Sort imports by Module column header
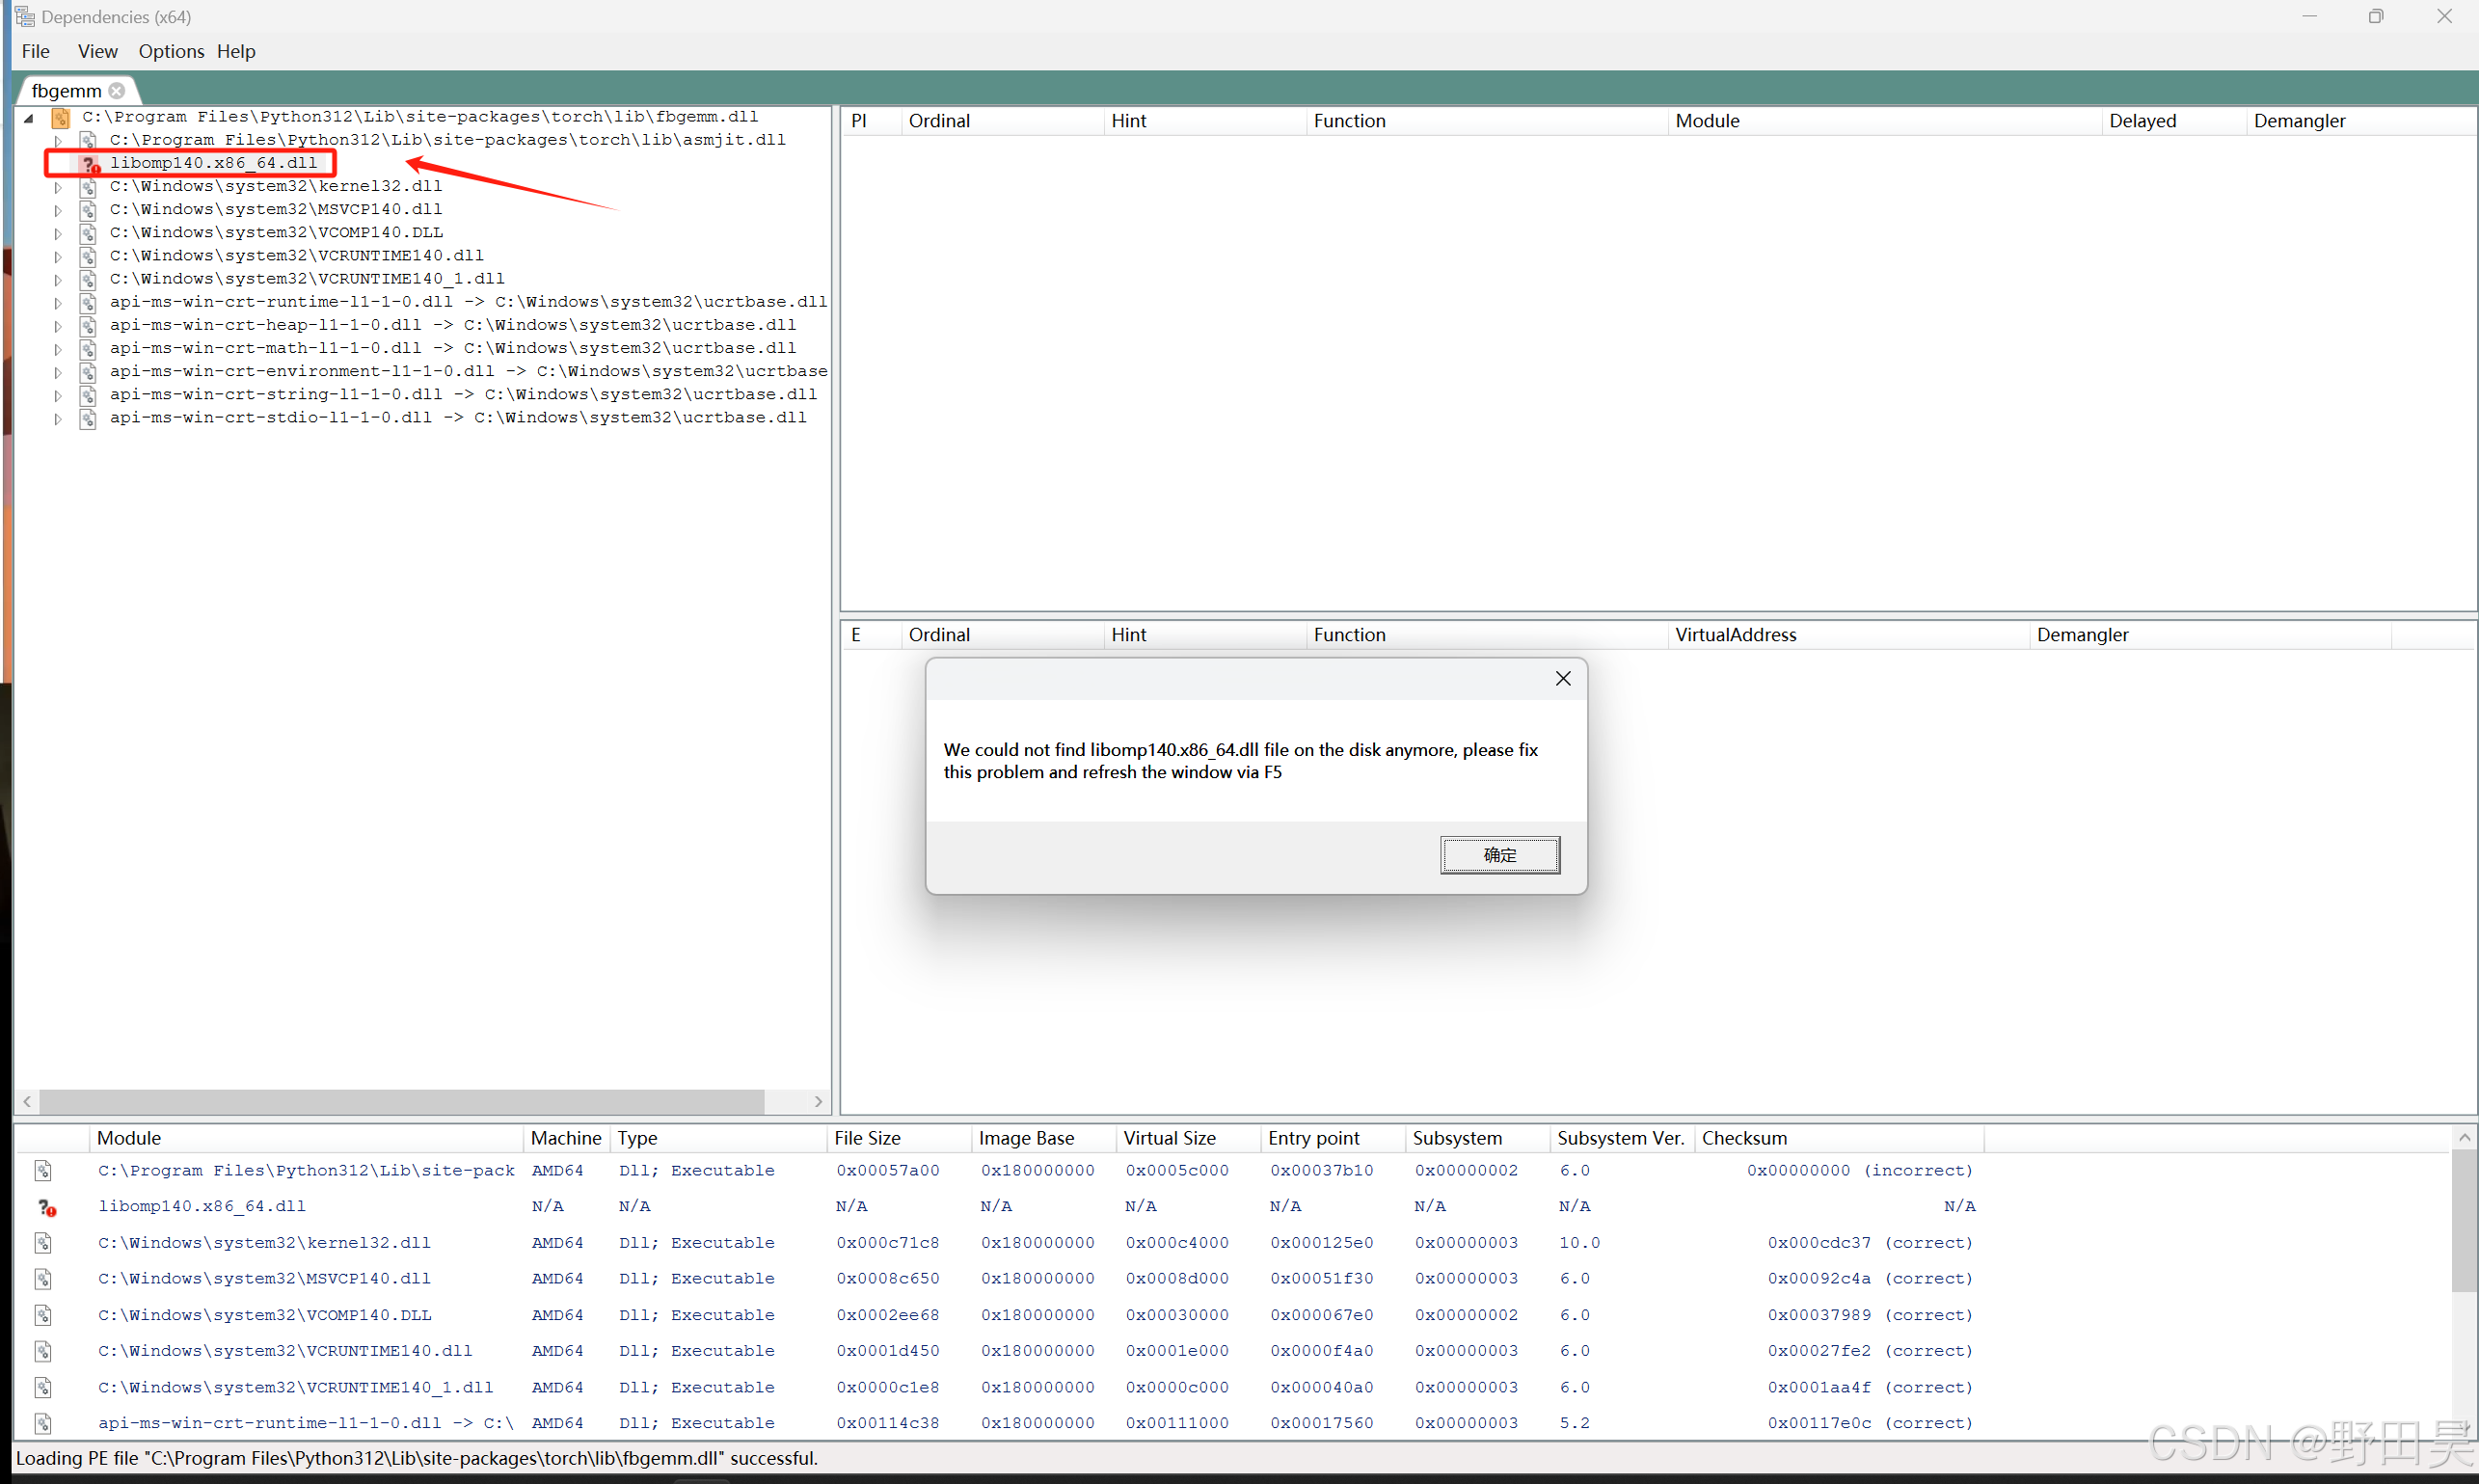 1884,121
